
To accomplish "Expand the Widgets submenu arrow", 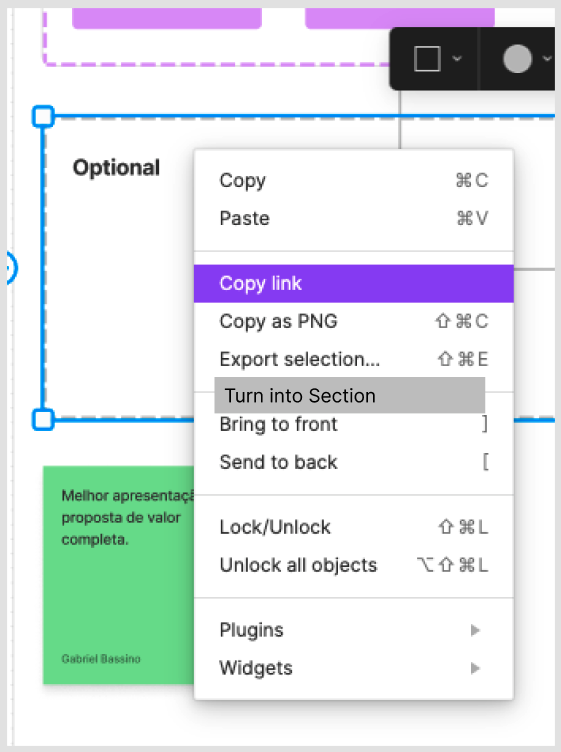I will [475, 668].
